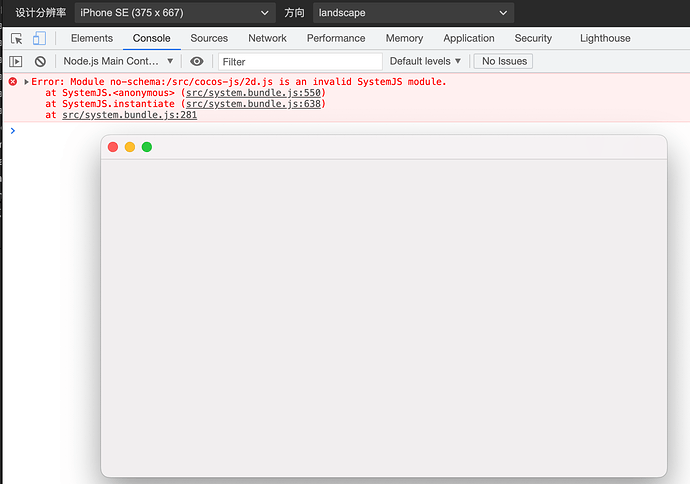Go to the Memory tab
This screenshot has height=484, width=690.
tap(404, 38)
